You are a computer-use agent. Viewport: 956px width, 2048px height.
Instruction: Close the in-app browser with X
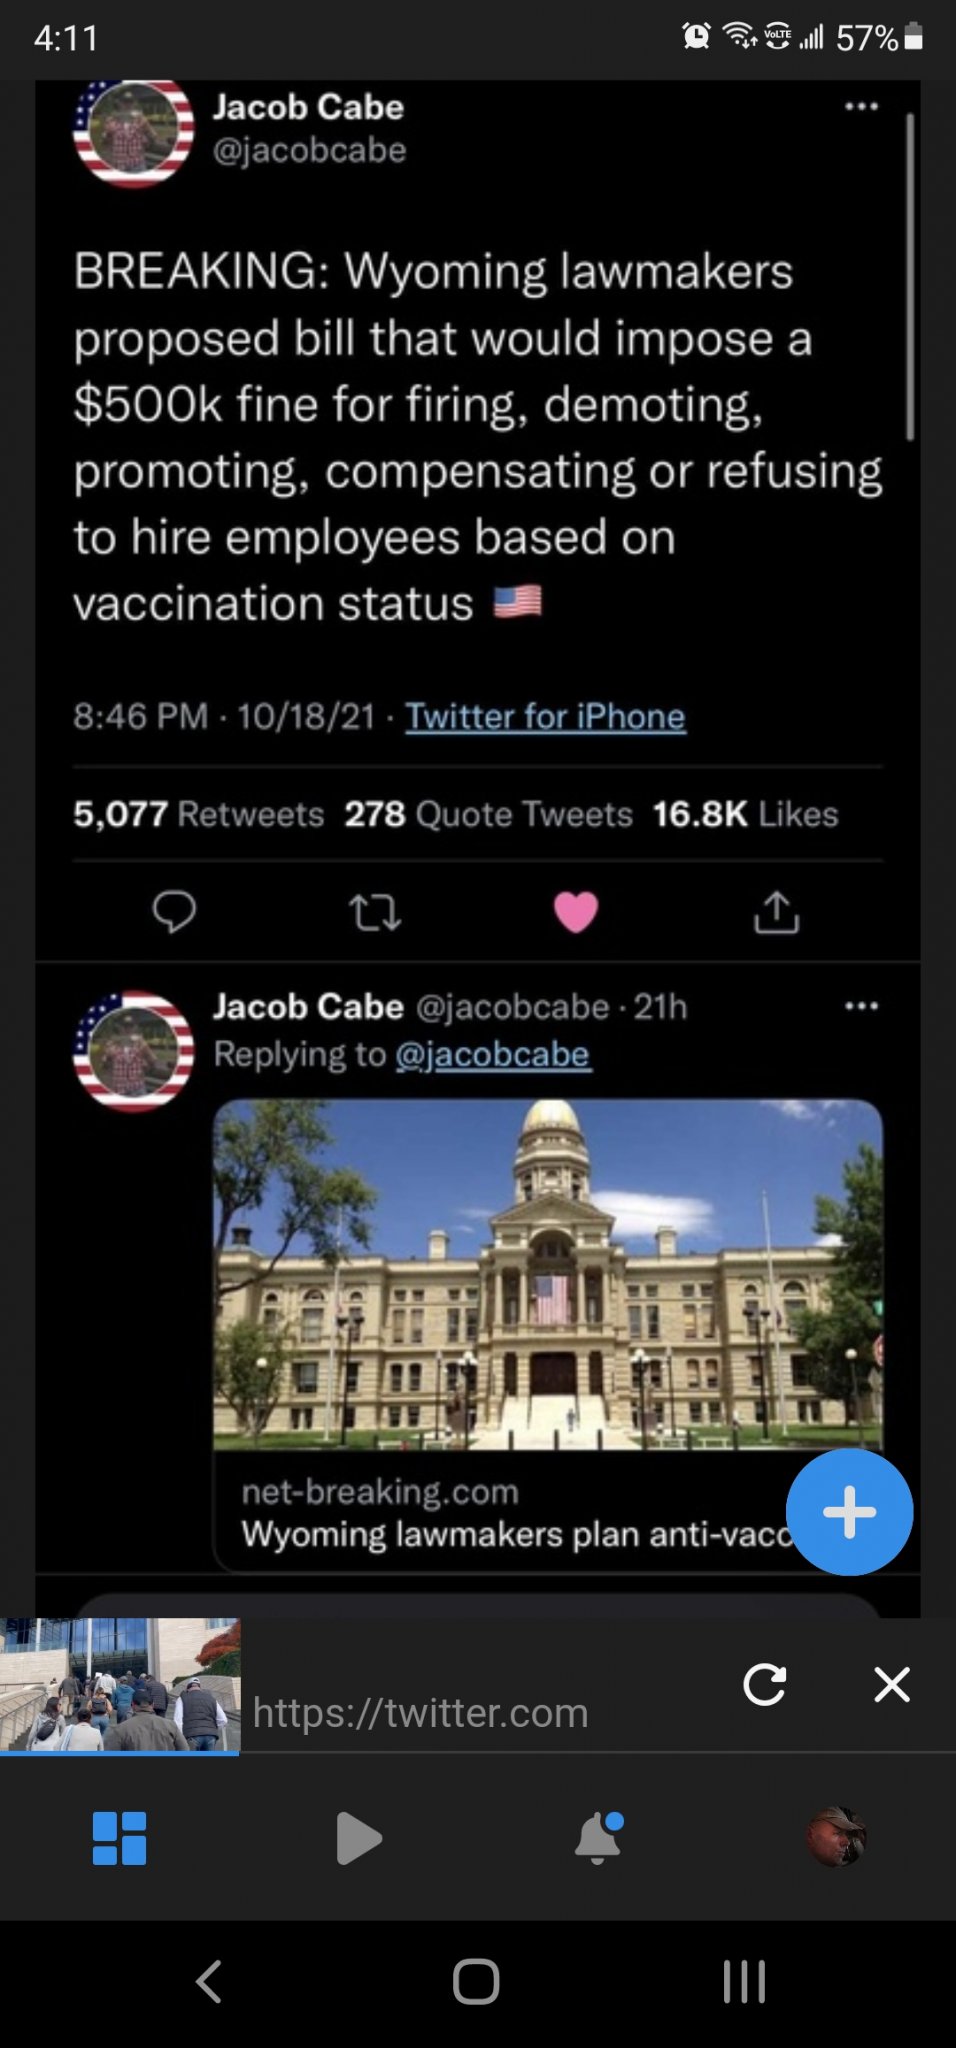(891, 1685)
